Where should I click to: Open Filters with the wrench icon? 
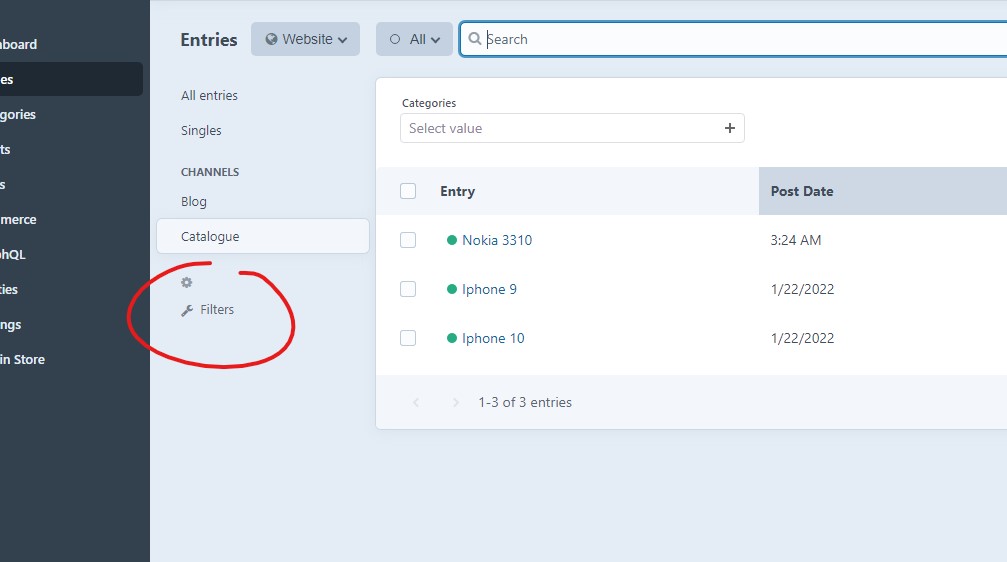(x=207, y=310)
